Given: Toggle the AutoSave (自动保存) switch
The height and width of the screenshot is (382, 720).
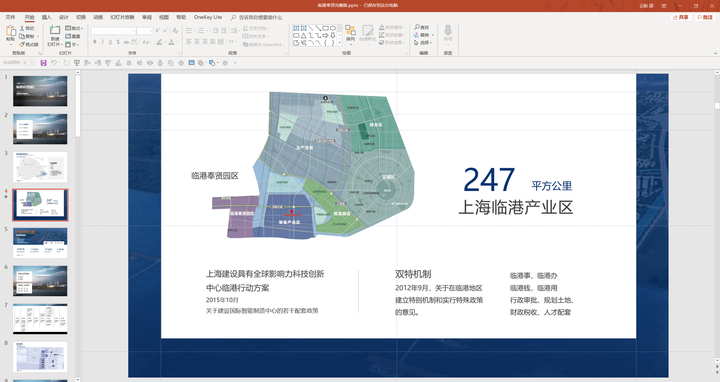Looking at the screenshot, I should pyautogui.click(x=28, y=63).
